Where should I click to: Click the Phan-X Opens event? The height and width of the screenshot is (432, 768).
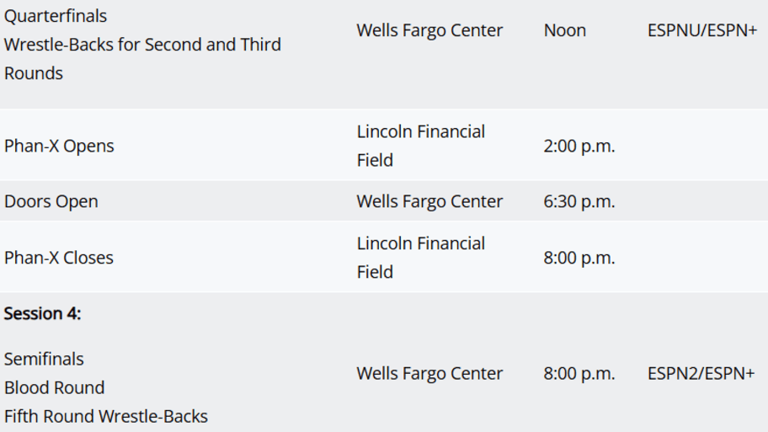coord(59,146)
